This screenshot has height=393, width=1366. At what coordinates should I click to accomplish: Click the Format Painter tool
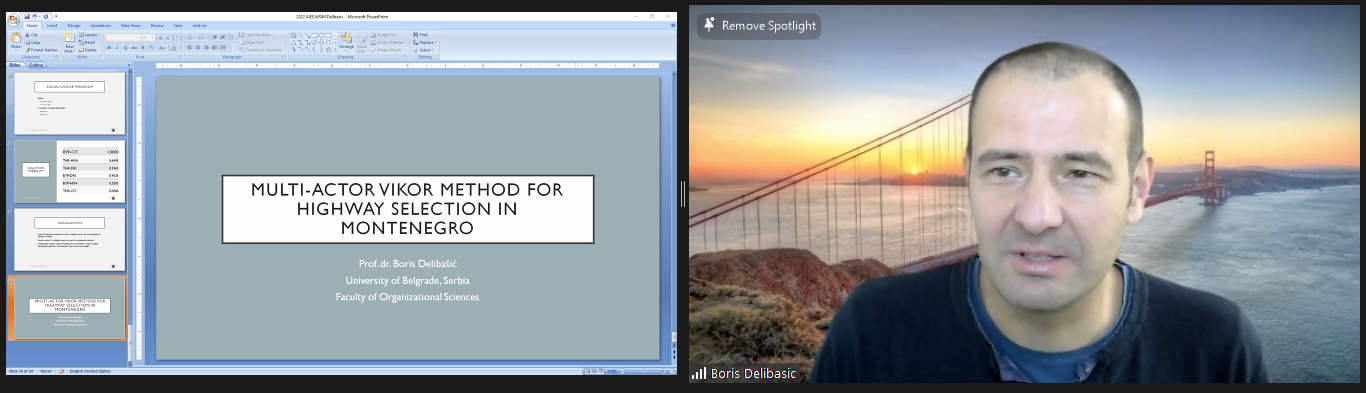pos(41,50)
